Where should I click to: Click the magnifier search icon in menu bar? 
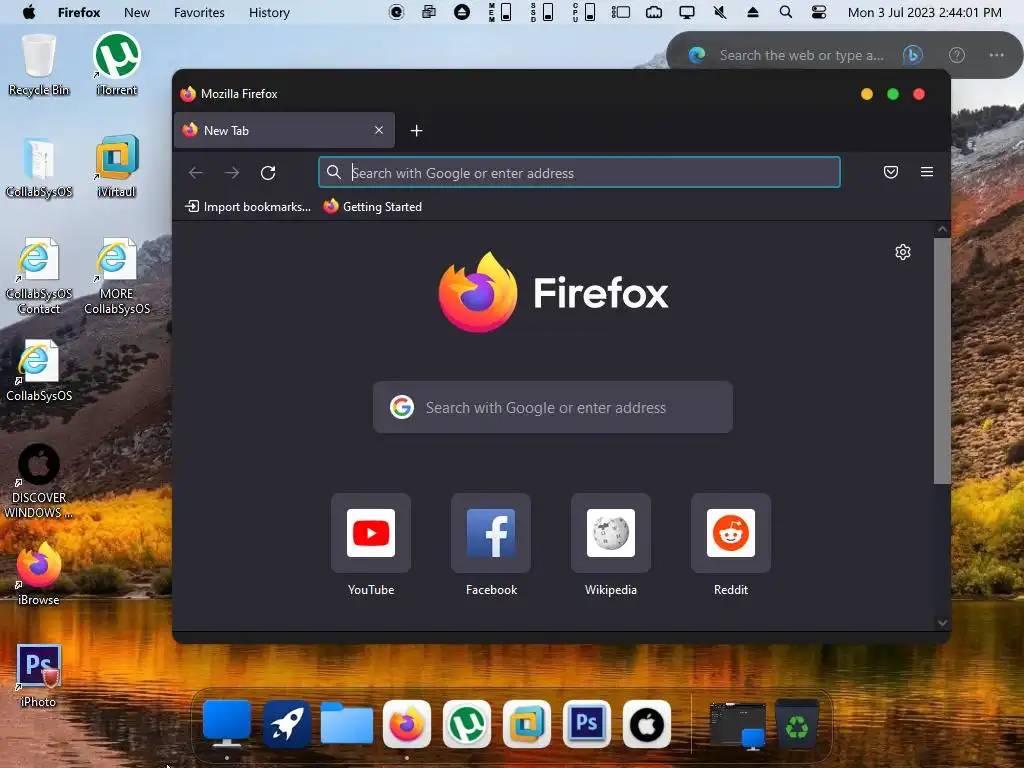(x=786, y=12)
